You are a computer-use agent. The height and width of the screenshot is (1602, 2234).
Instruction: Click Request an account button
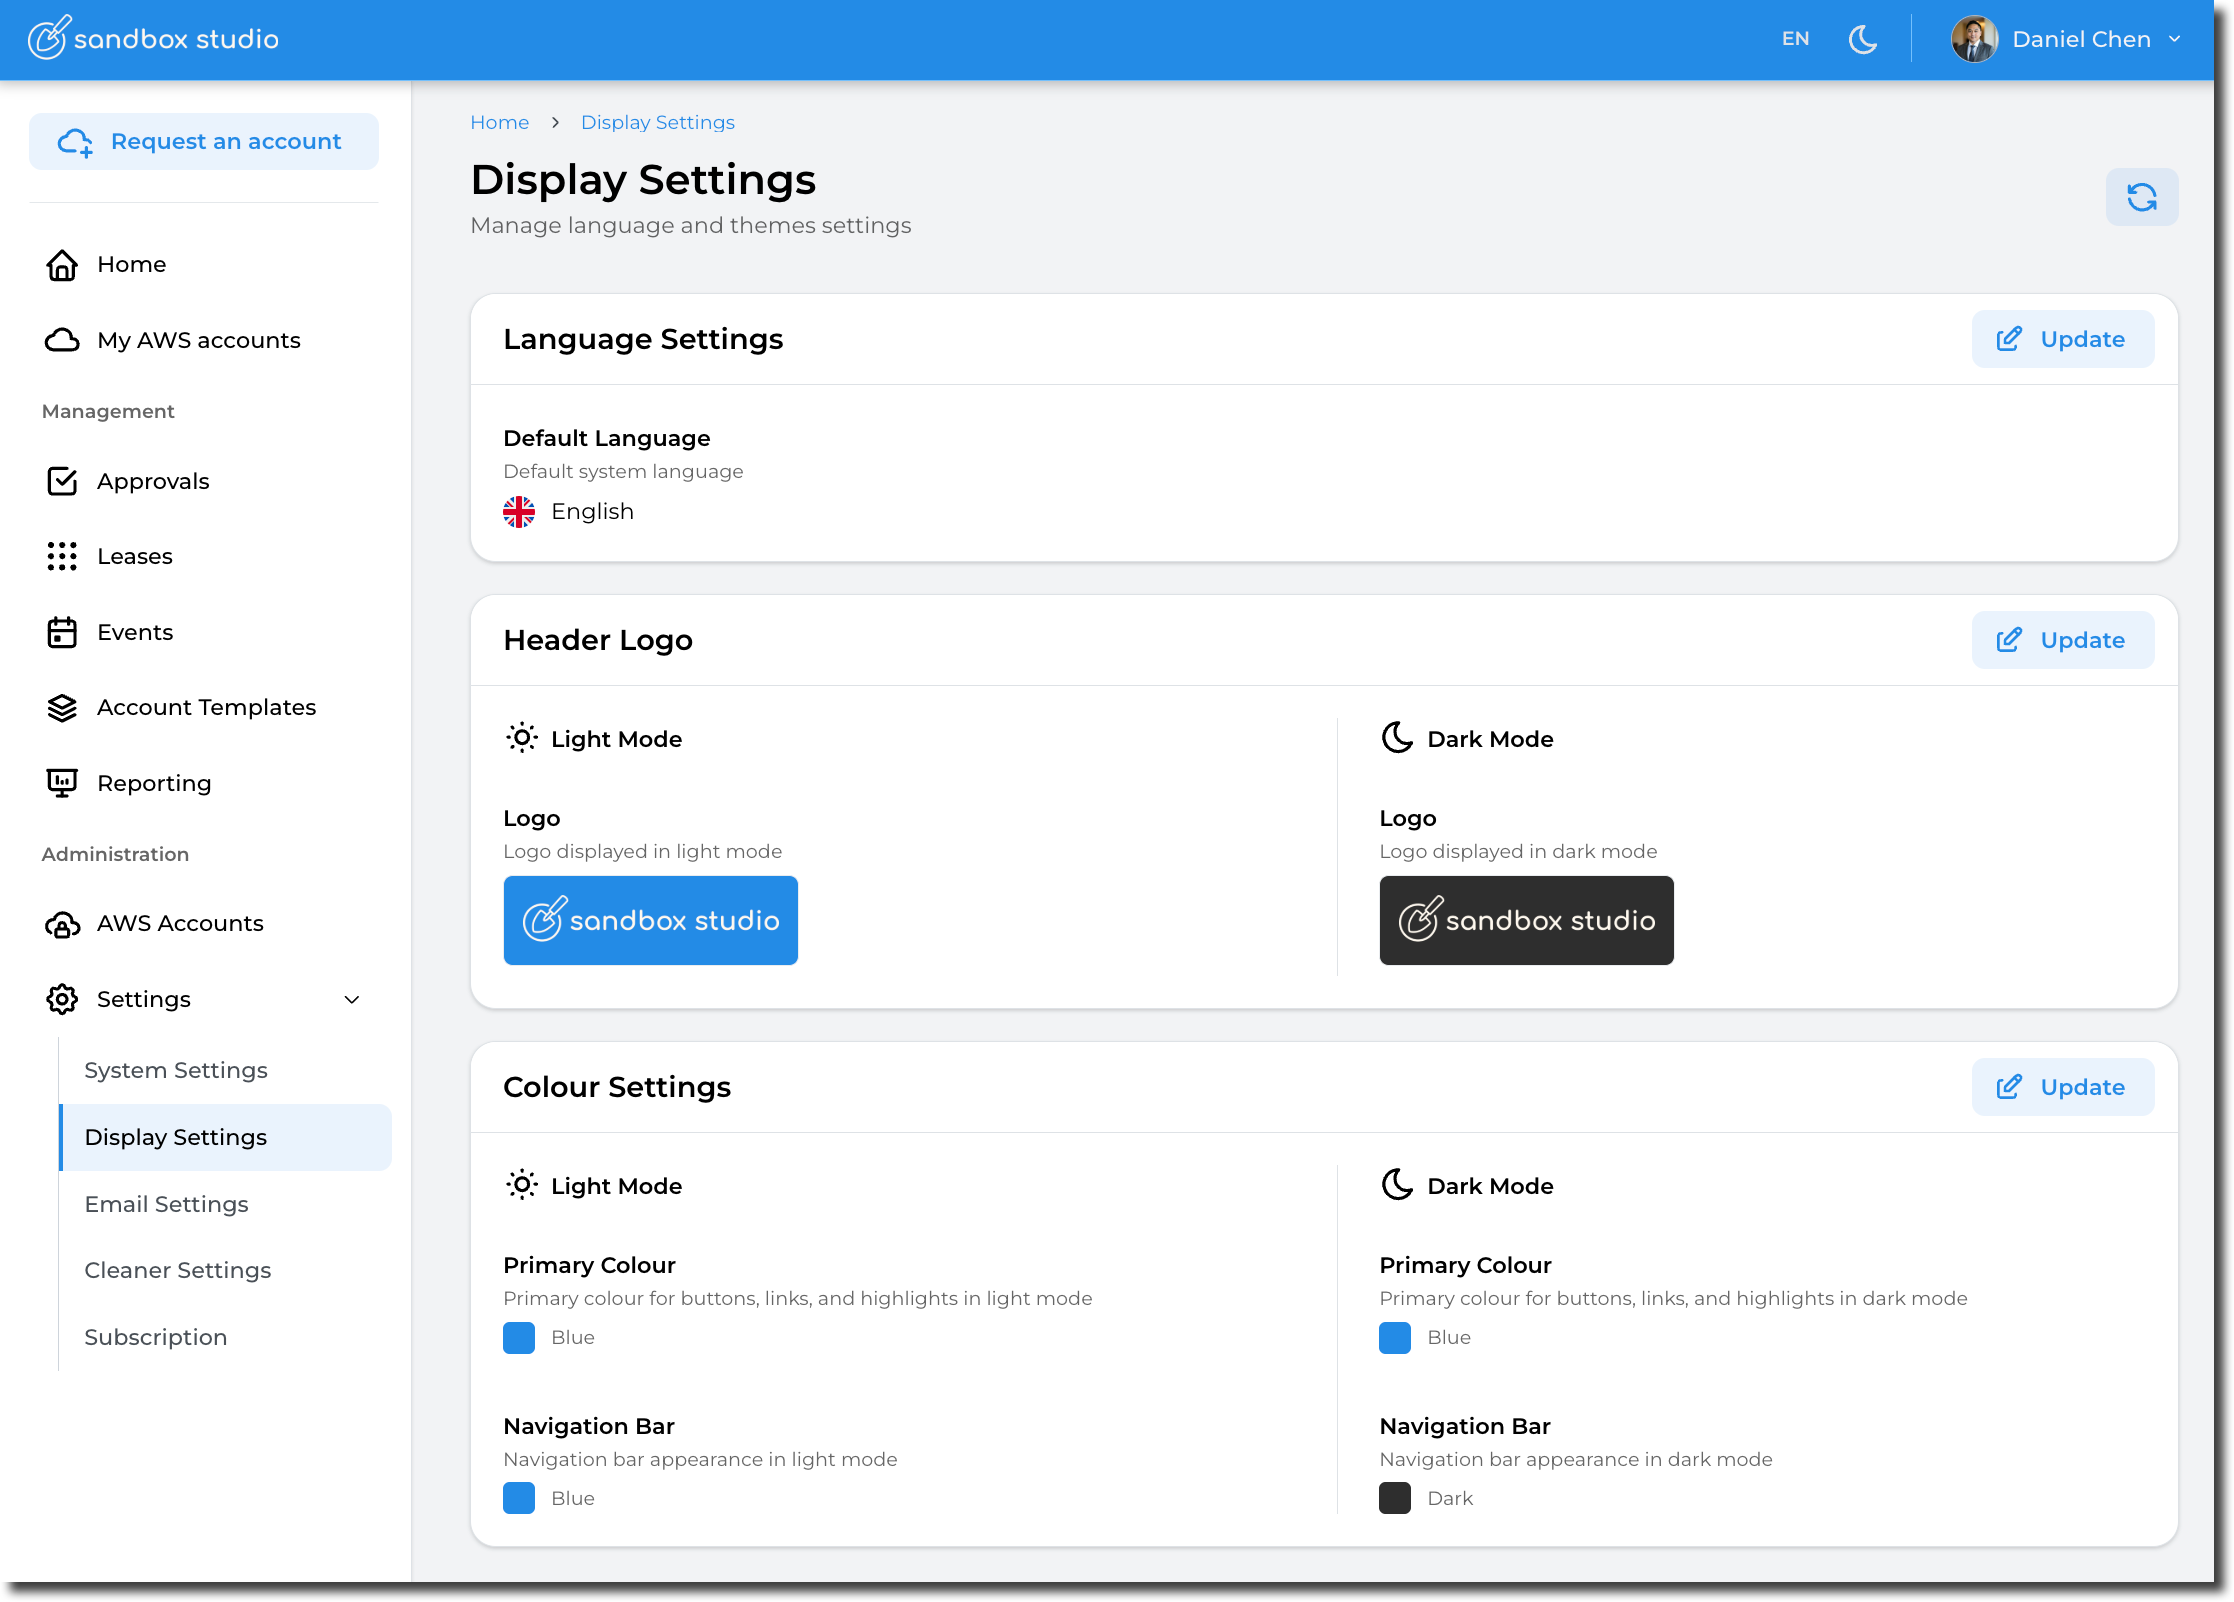pyautogui.click(x=204, y=142)
